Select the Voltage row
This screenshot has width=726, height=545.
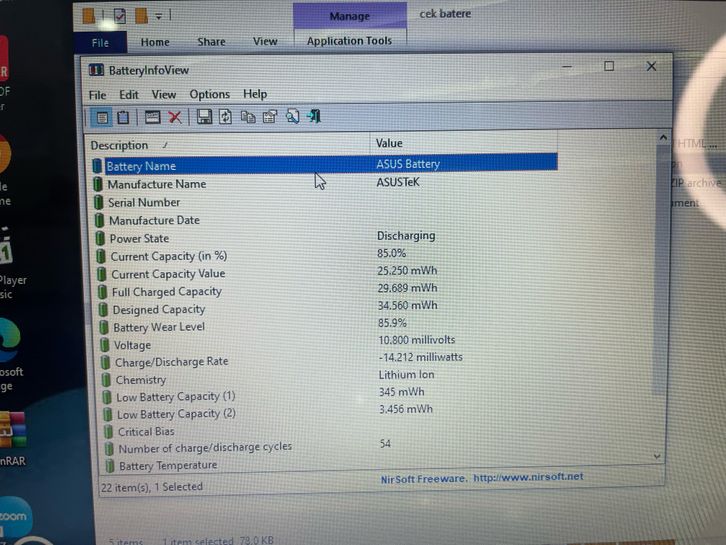(329, 344)
